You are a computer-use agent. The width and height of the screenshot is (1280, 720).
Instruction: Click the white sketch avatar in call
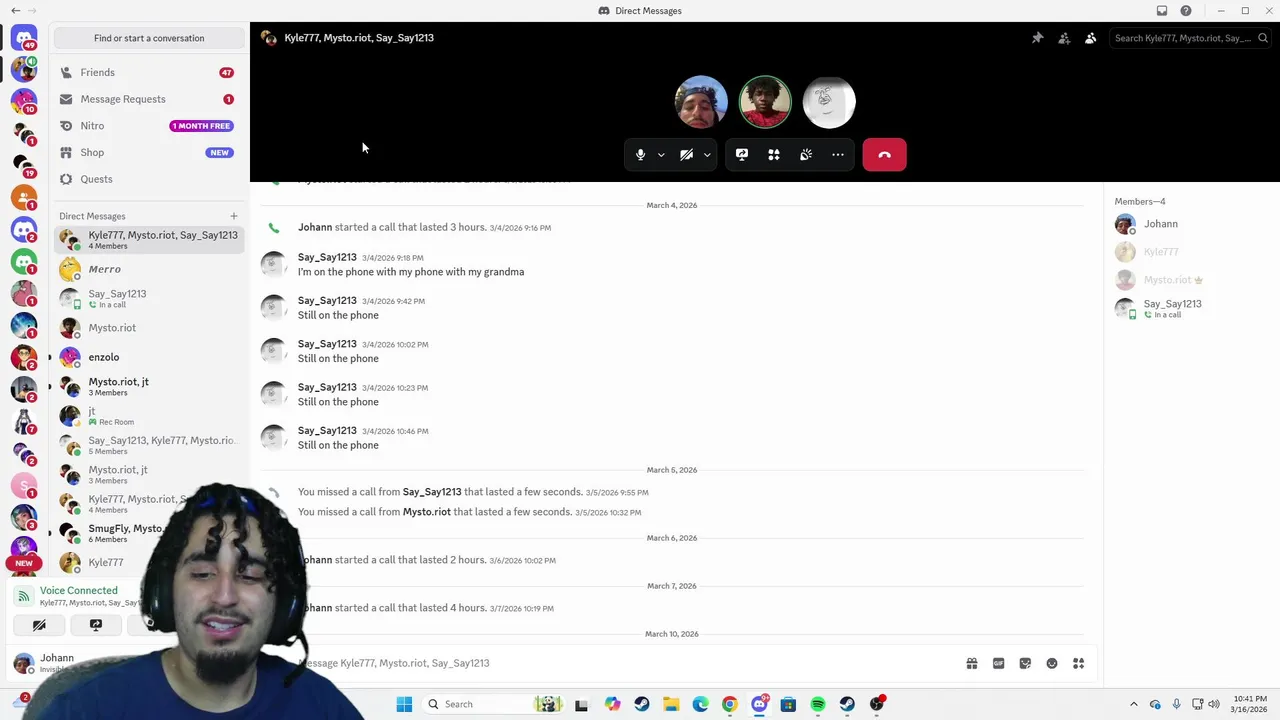(x=829, y=102)
